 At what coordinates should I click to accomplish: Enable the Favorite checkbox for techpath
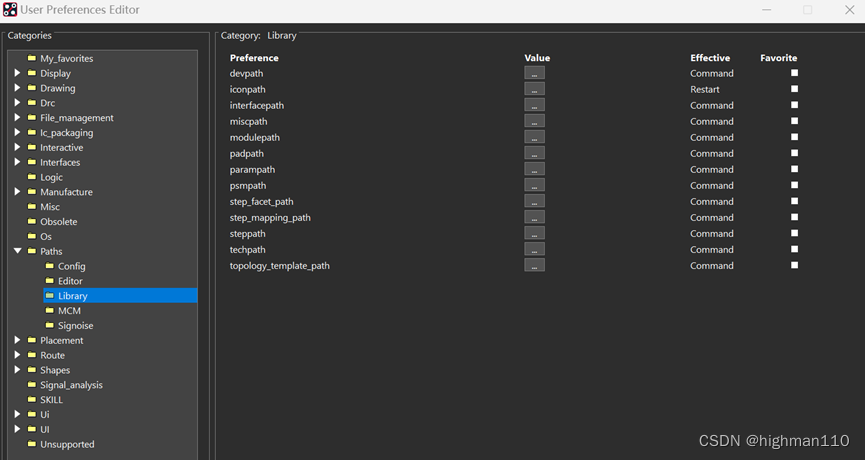click(x=795, y=249)
